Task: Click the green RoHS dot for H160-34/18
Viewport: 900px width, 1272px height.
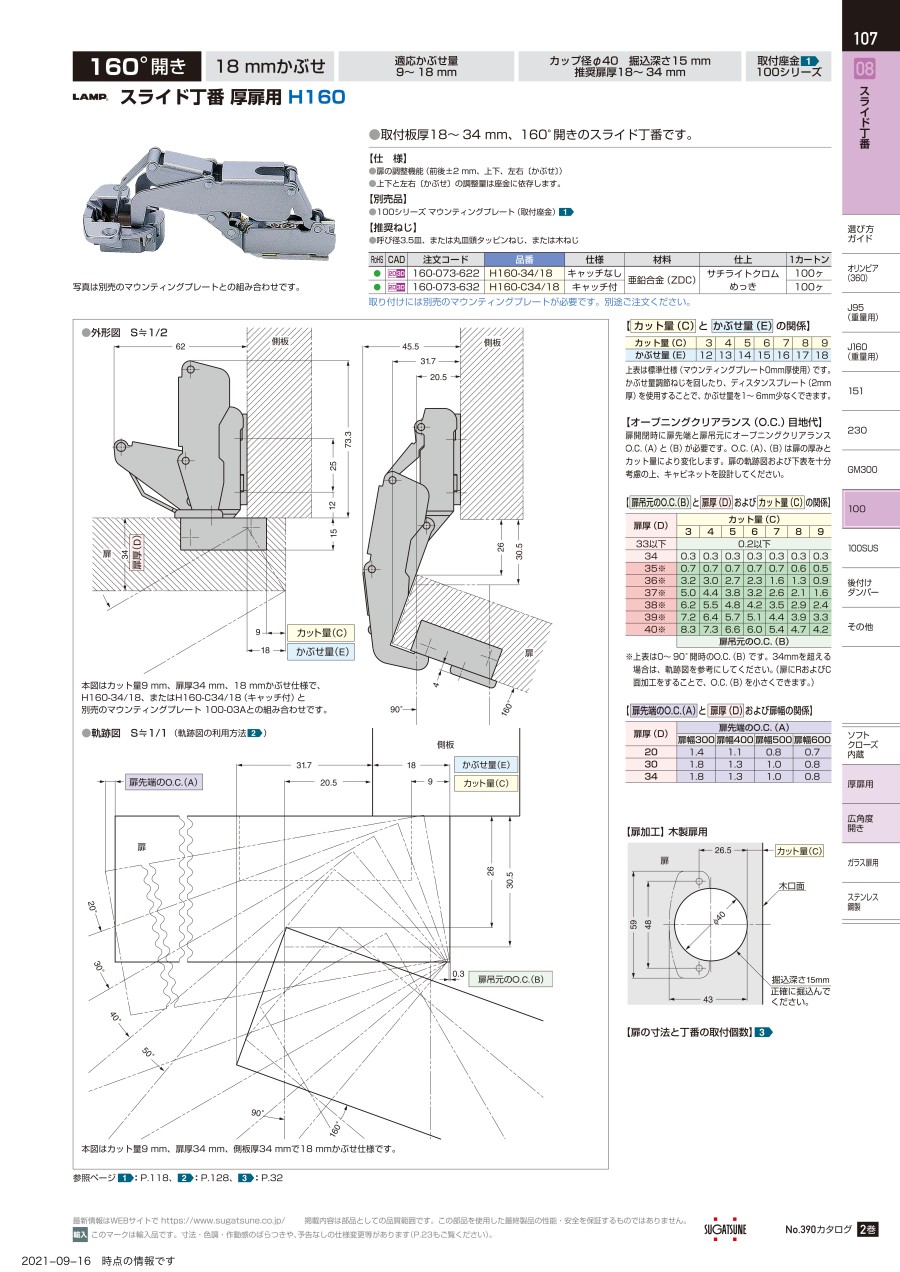Action: pos(376,273)
